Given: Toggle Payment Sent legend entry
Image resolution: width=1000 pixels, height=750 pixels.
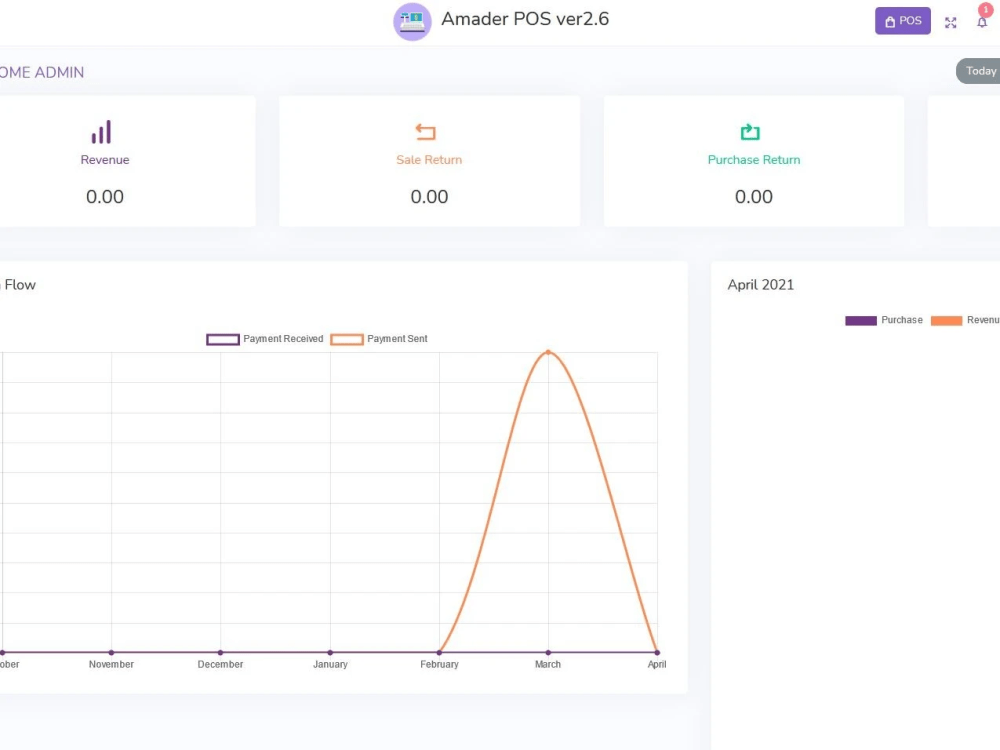Looking at the screenshot, I should coord(379,339).
